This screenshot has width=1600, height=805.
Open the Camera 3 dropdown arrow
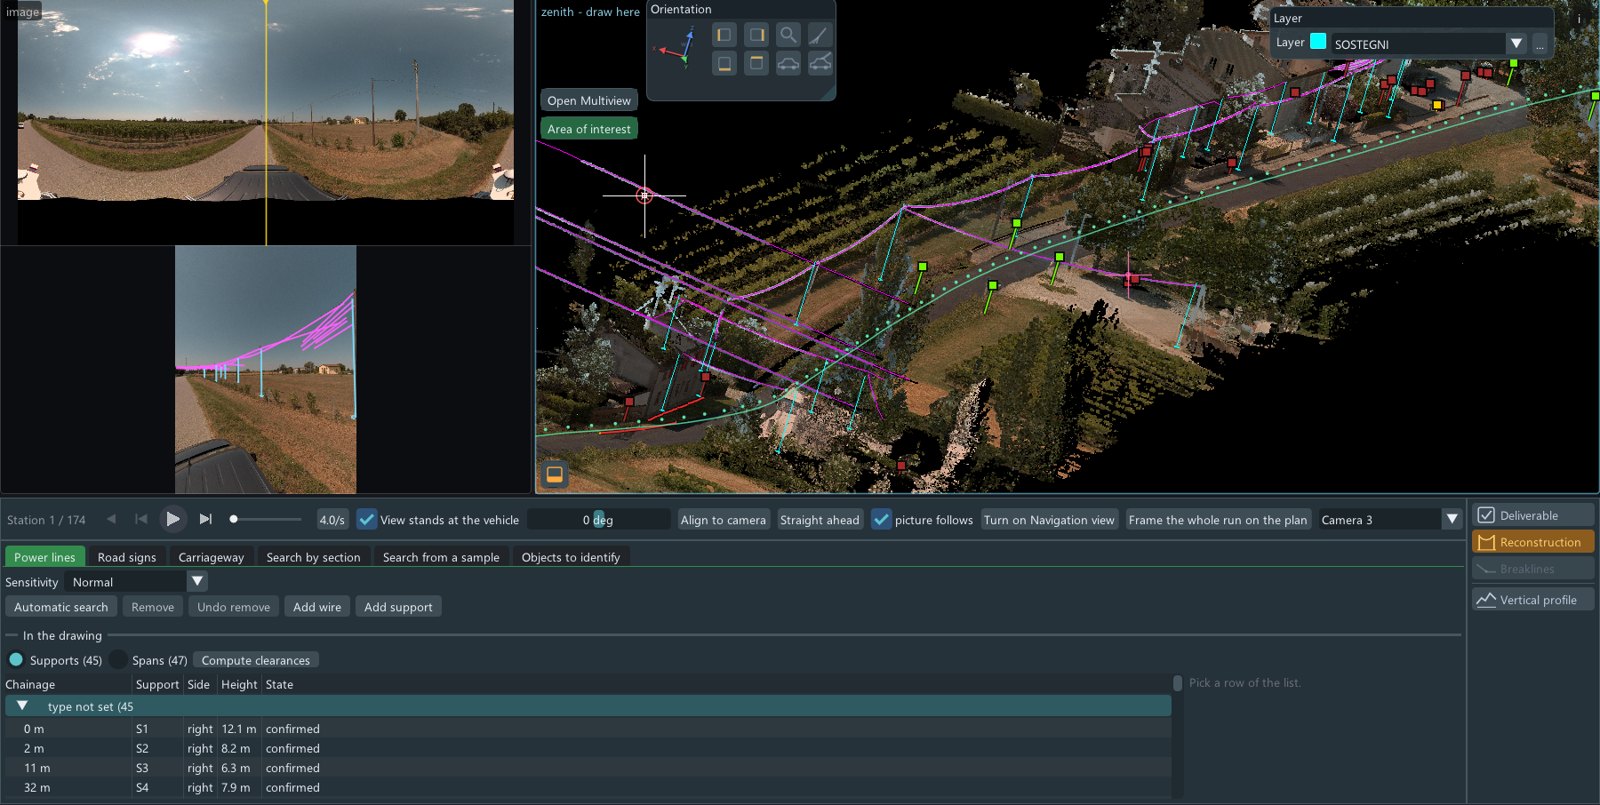(1452, 519)
